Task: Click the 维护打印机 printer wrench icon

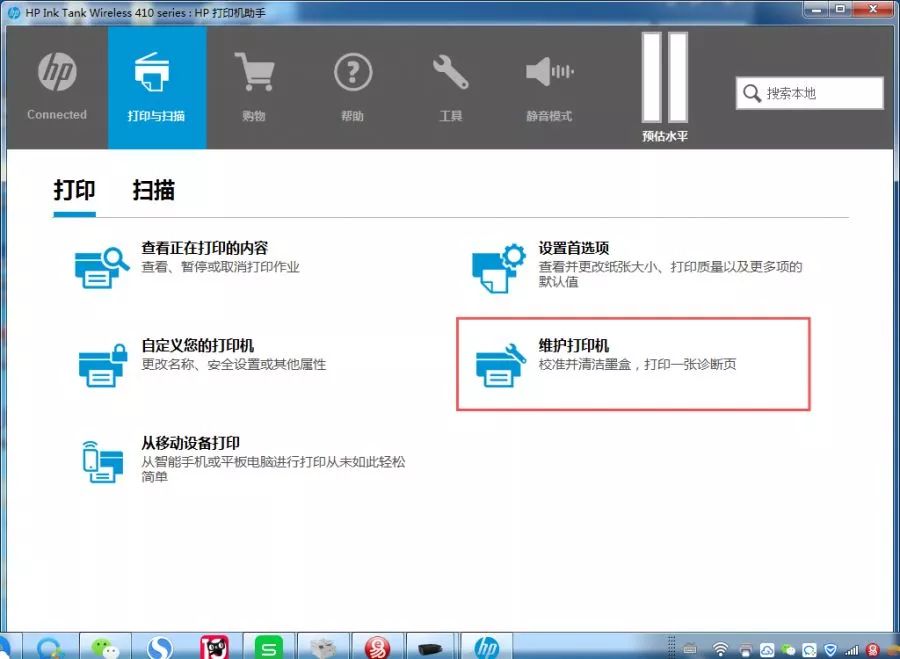Action: pos(500,364)
